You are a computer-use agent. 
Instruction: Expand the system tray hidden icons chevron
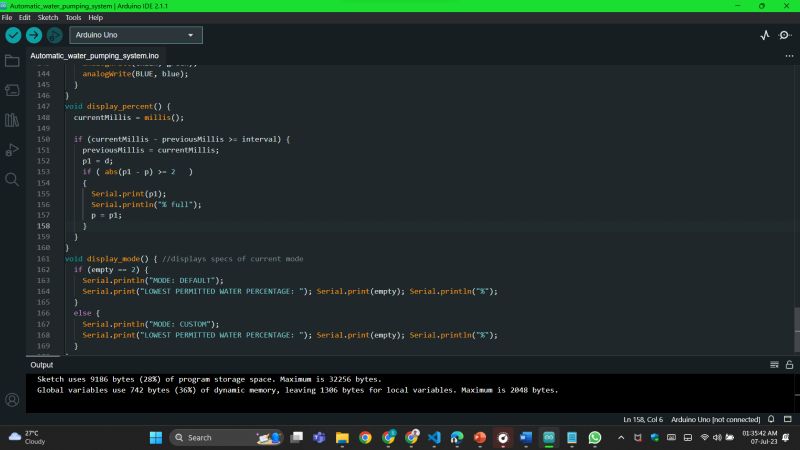tap(621, 438)
